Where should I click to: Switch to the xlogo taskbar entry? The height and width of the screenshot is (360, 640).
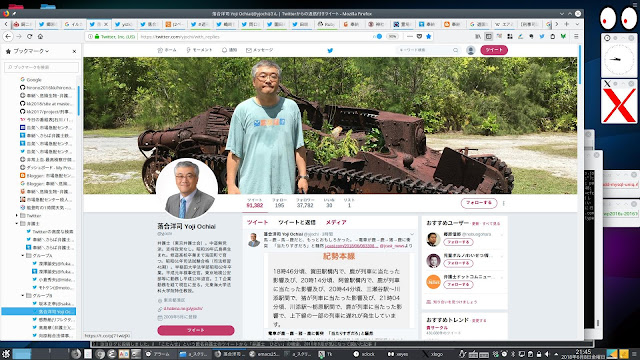click(x=433, y=354)
